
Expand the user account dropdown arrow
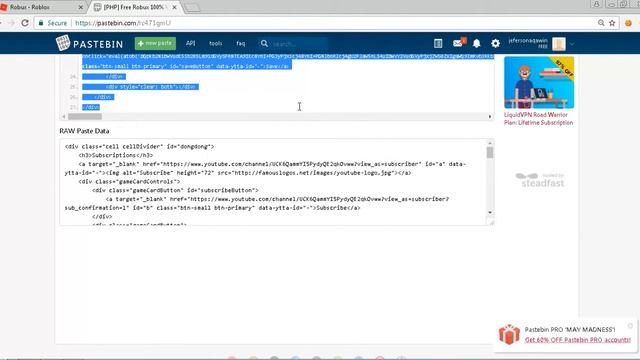point(572,44)
